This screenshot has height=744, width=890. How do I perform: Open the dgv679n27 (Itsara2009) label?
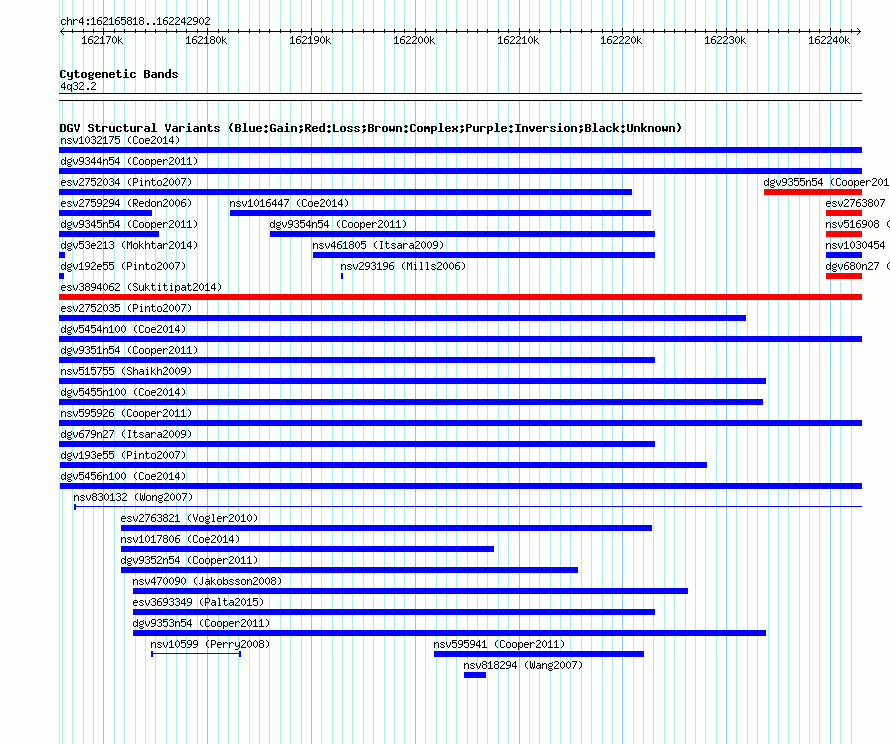tap(126, 434)
